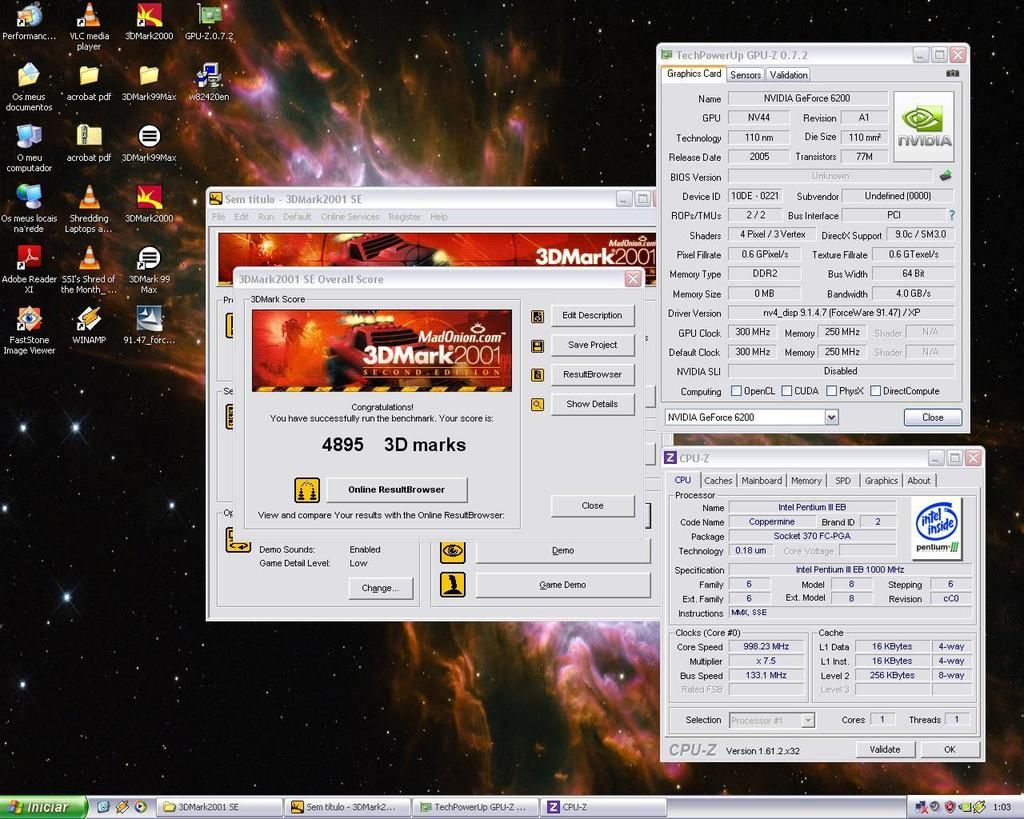Select the w82420en desktop icon
Screen dimensions: 1024x819
point(209,82)
